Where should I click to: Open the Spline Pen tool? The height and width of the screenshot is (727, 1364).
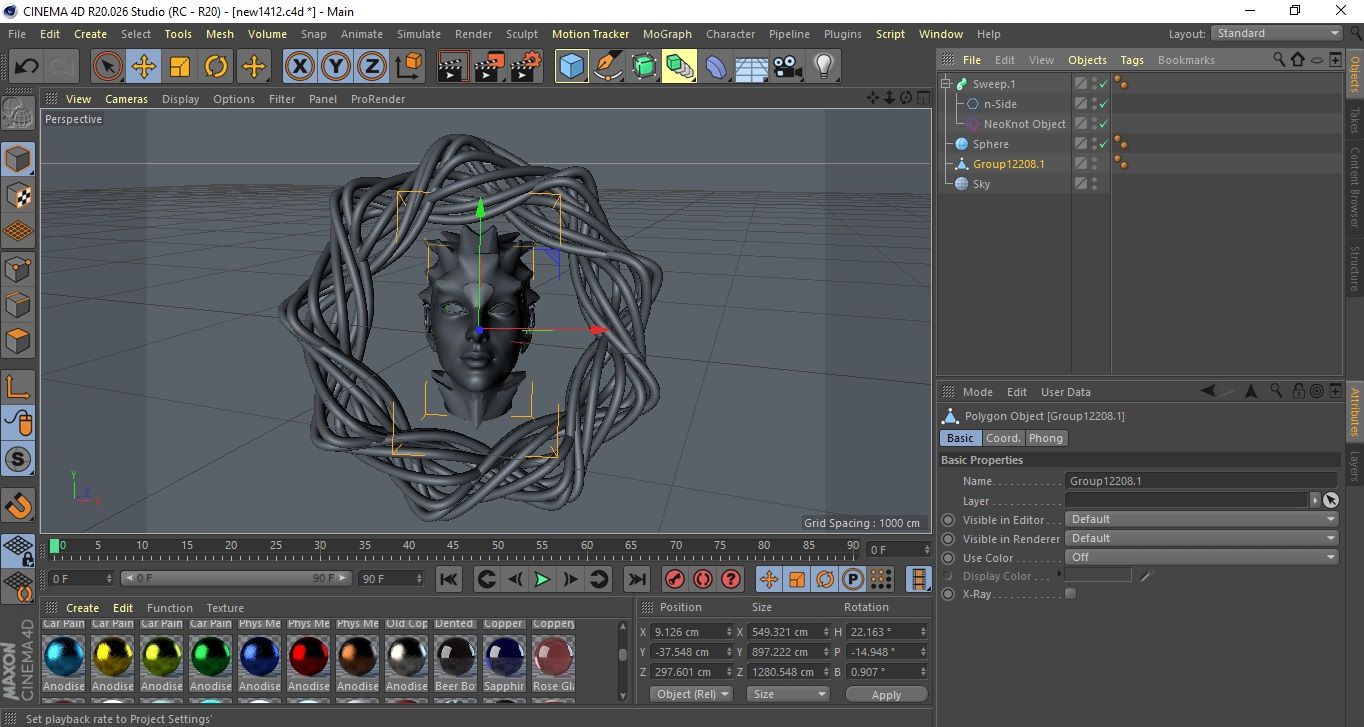click(x=607, y=67)
